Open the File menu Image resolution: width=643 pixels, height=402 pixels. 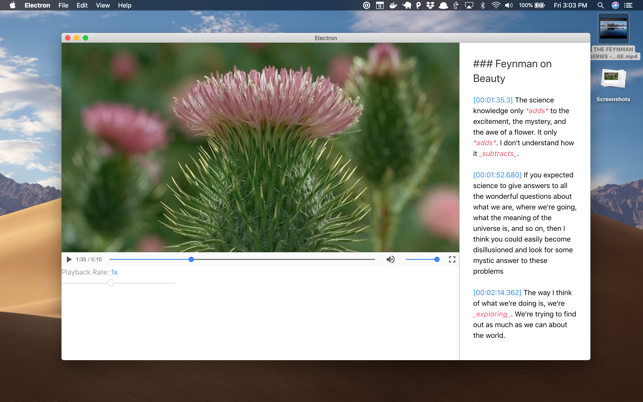63,5
